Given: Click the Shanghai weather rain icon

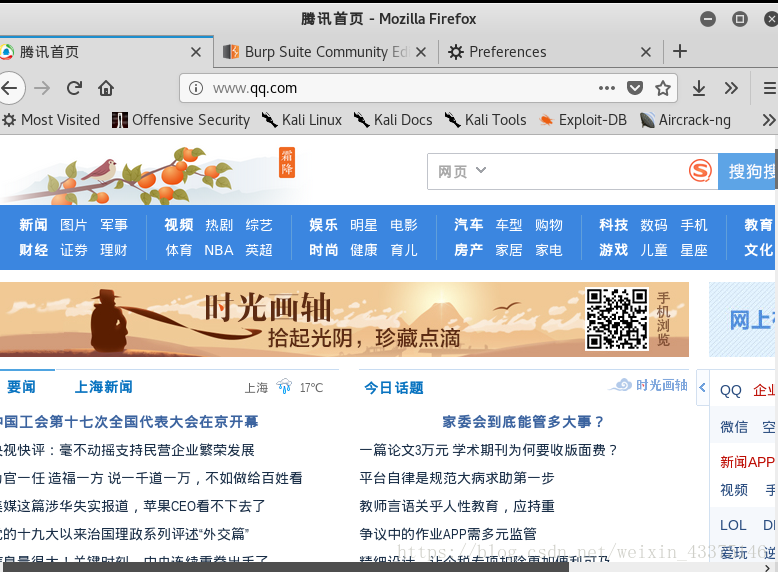Looking at the screenshot, I should 284,386.
